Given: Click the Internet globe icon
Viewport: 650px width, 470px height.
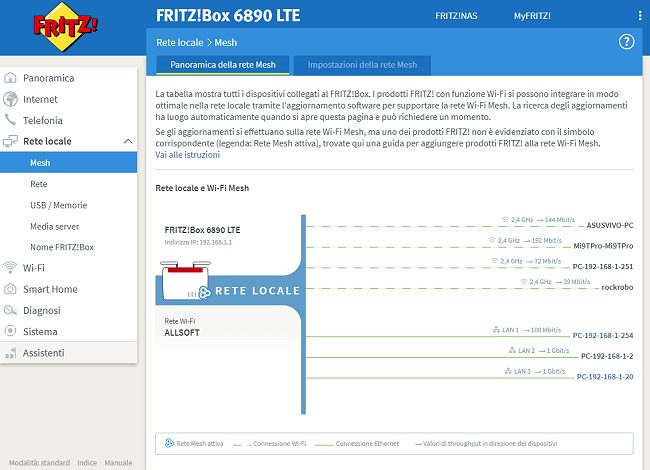Looking at the screenshot, I should pyautogui.click(x=10, y=99).
